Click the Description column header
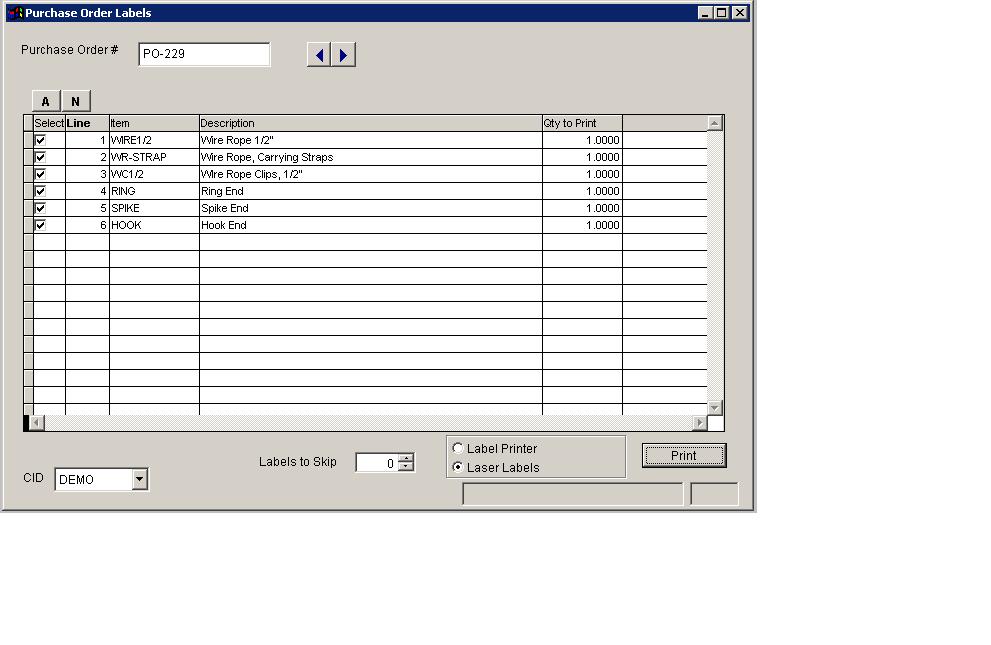Viewport: 991px width, 645px height. (x=370, y=123)
